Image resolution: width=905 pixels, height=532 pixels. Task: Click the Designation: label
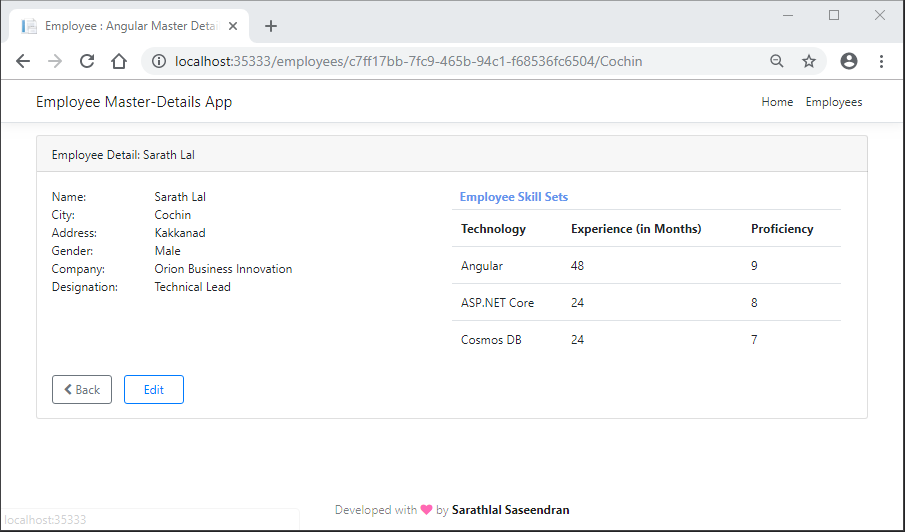(x=85, y=287)
